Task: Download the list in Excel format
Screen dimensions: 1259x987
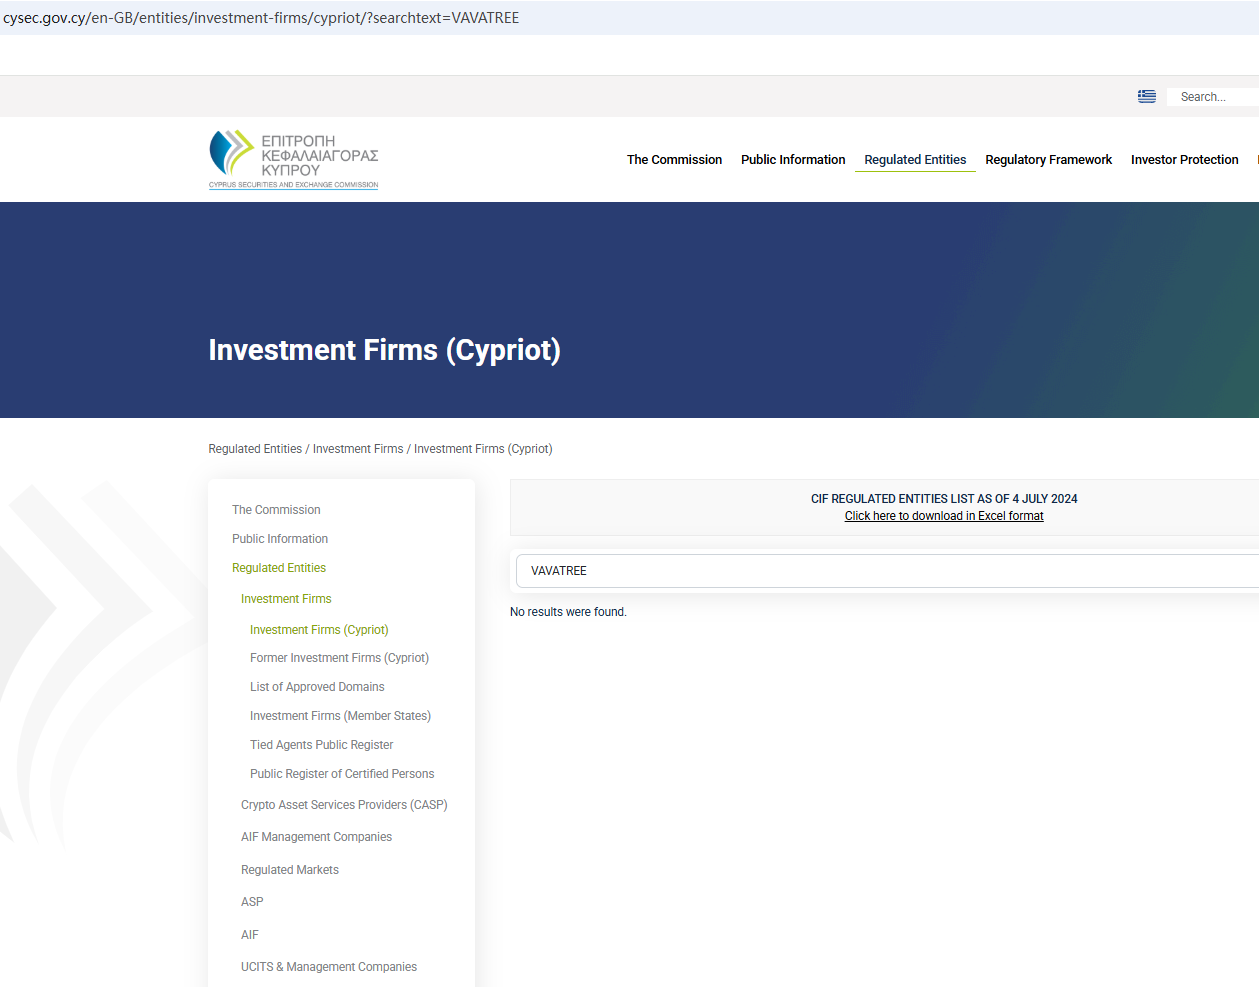Action: click(944, 516)
